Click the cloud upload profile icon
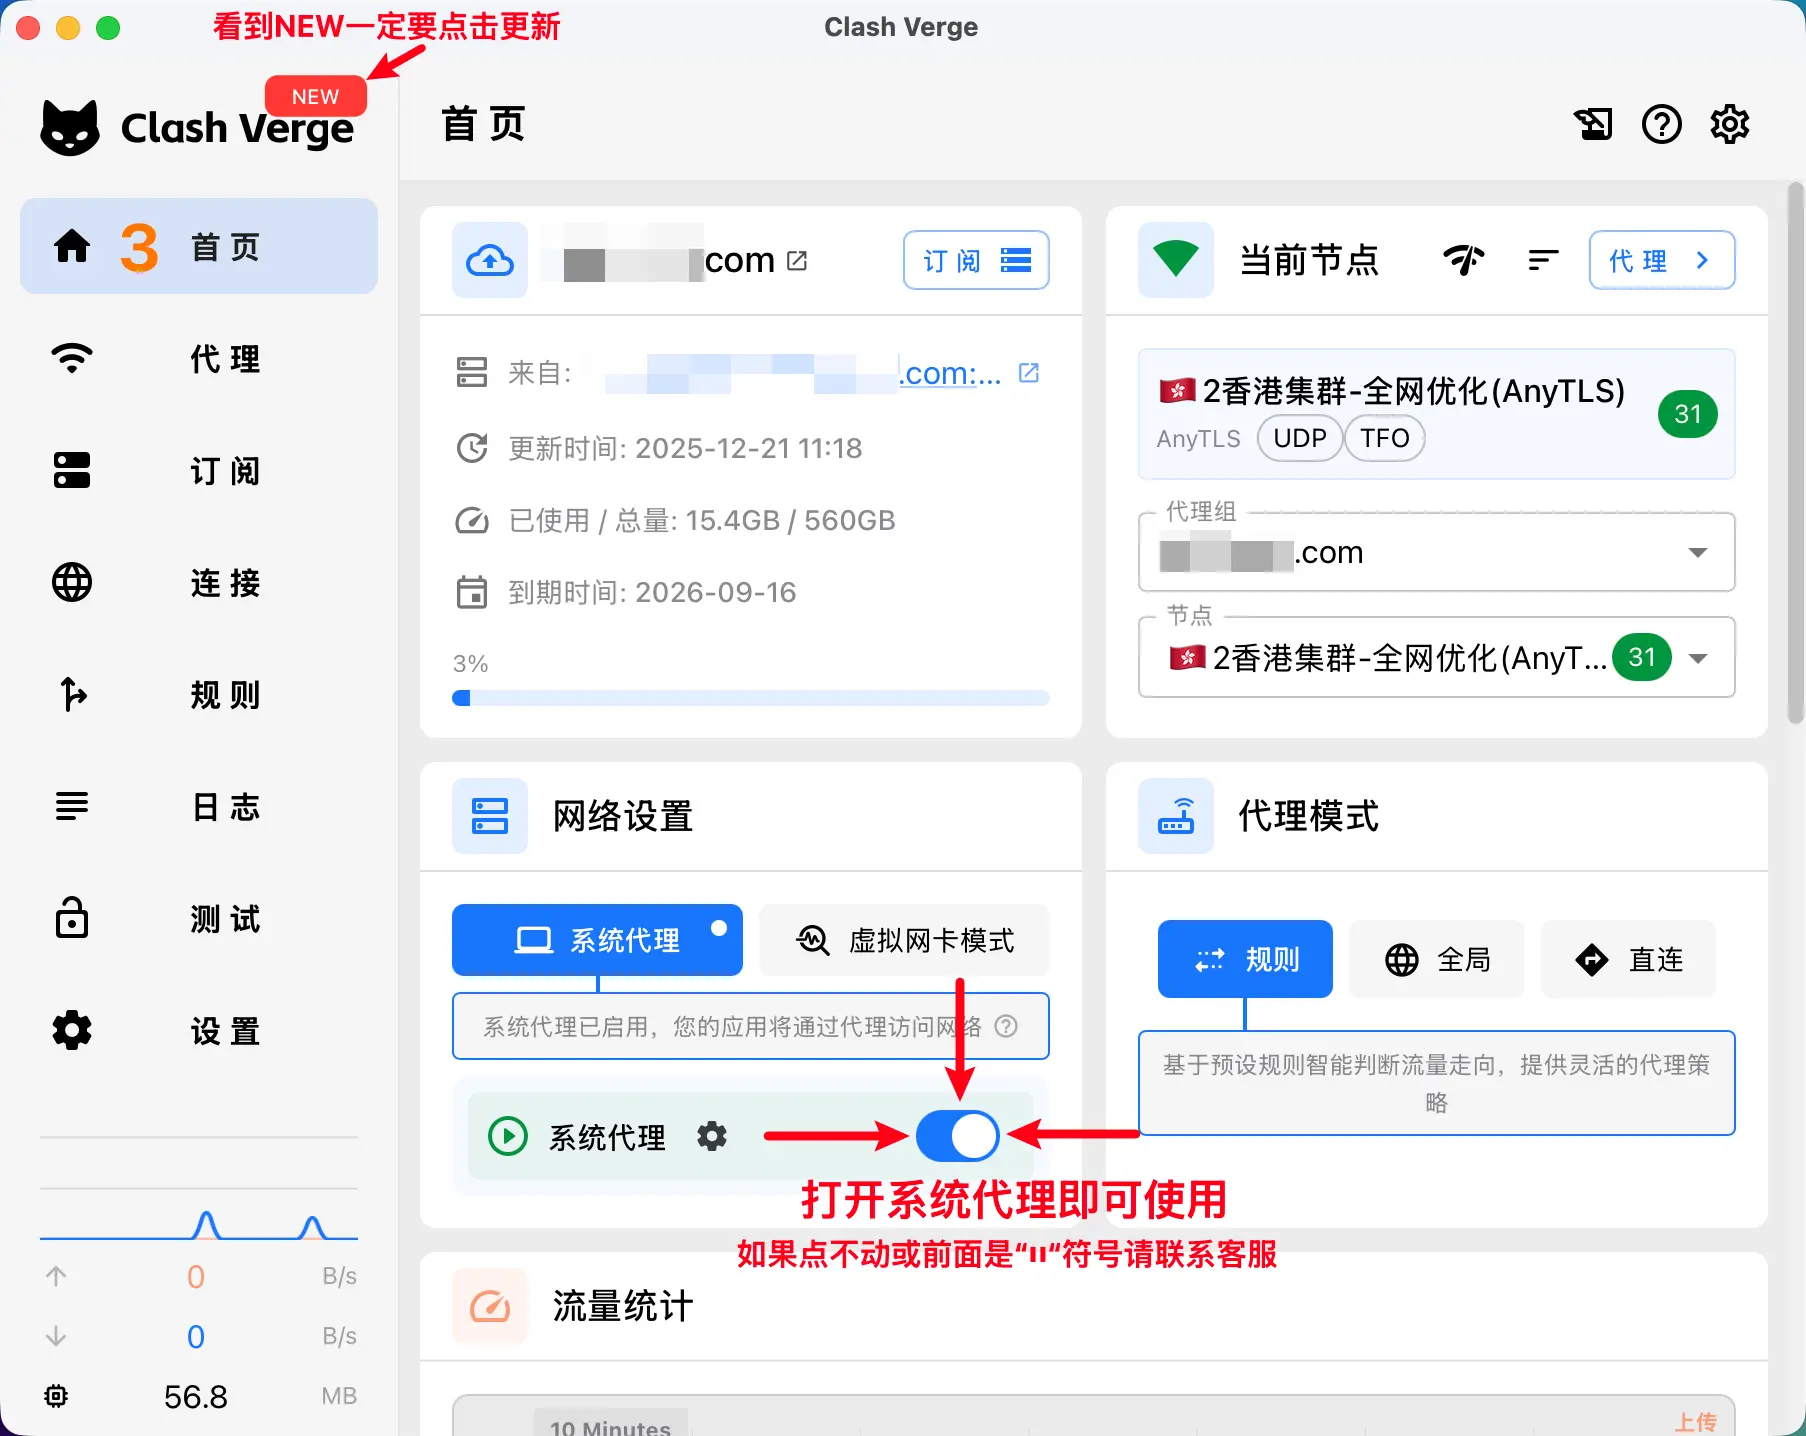Image resolution: width=1806 pixels, height=1436 pixels. coord(490,261)
